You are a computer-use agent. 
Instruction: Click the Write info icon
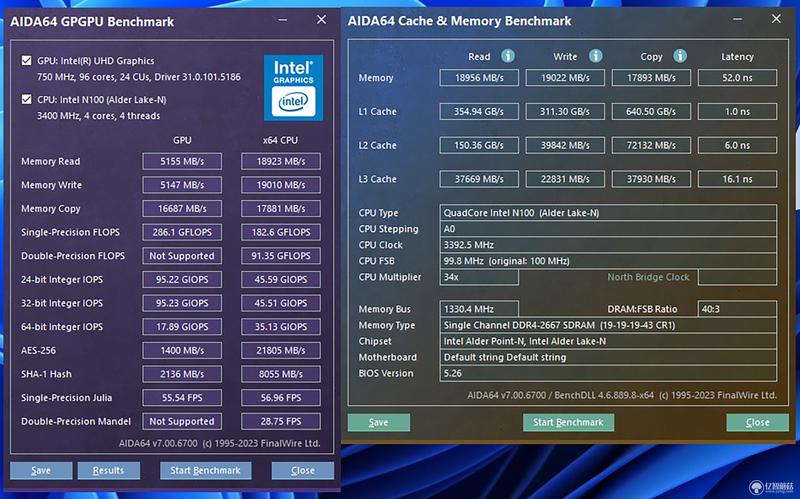click(x=595, y=56)
